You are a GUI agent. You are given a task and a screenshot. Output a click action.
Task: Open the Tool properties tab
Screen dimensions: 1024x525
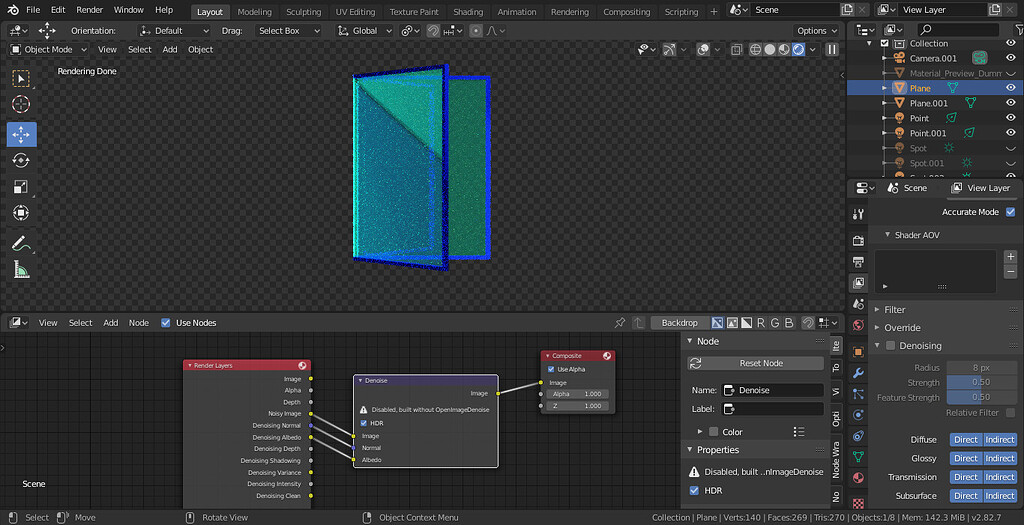point(859,214)
